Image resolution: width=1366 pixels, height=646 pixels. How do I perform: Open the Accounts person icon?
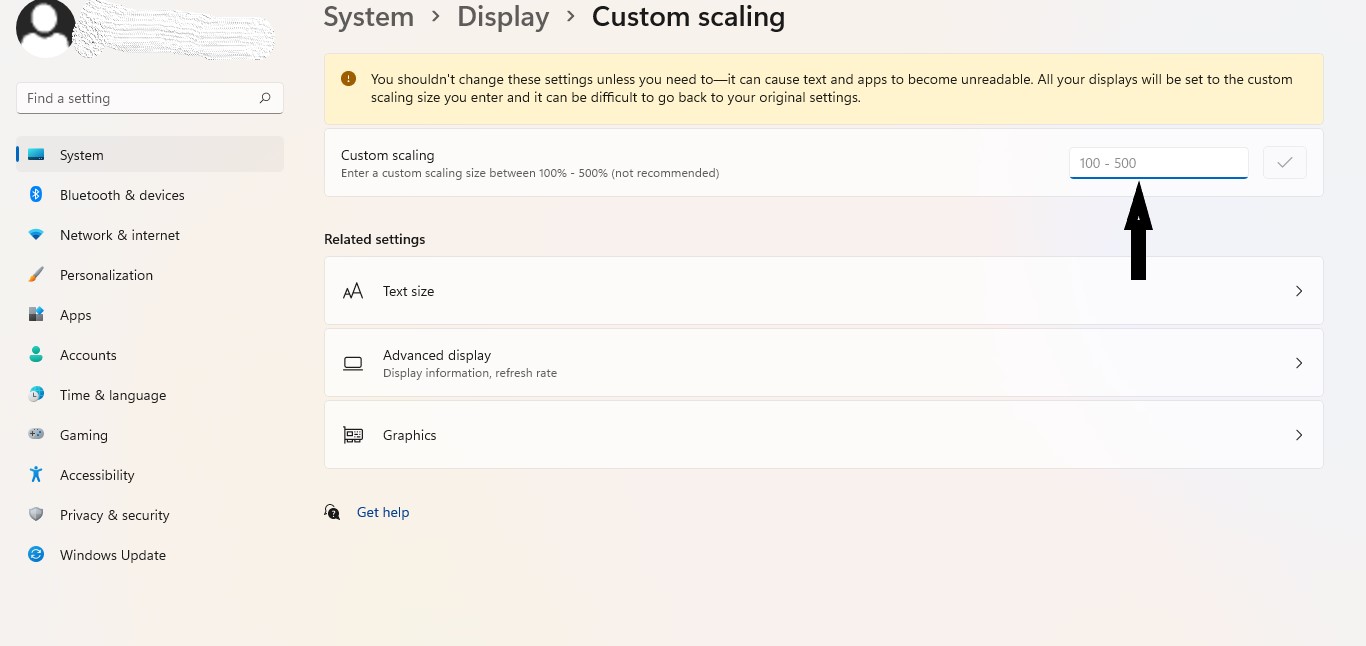pos(36,355)
